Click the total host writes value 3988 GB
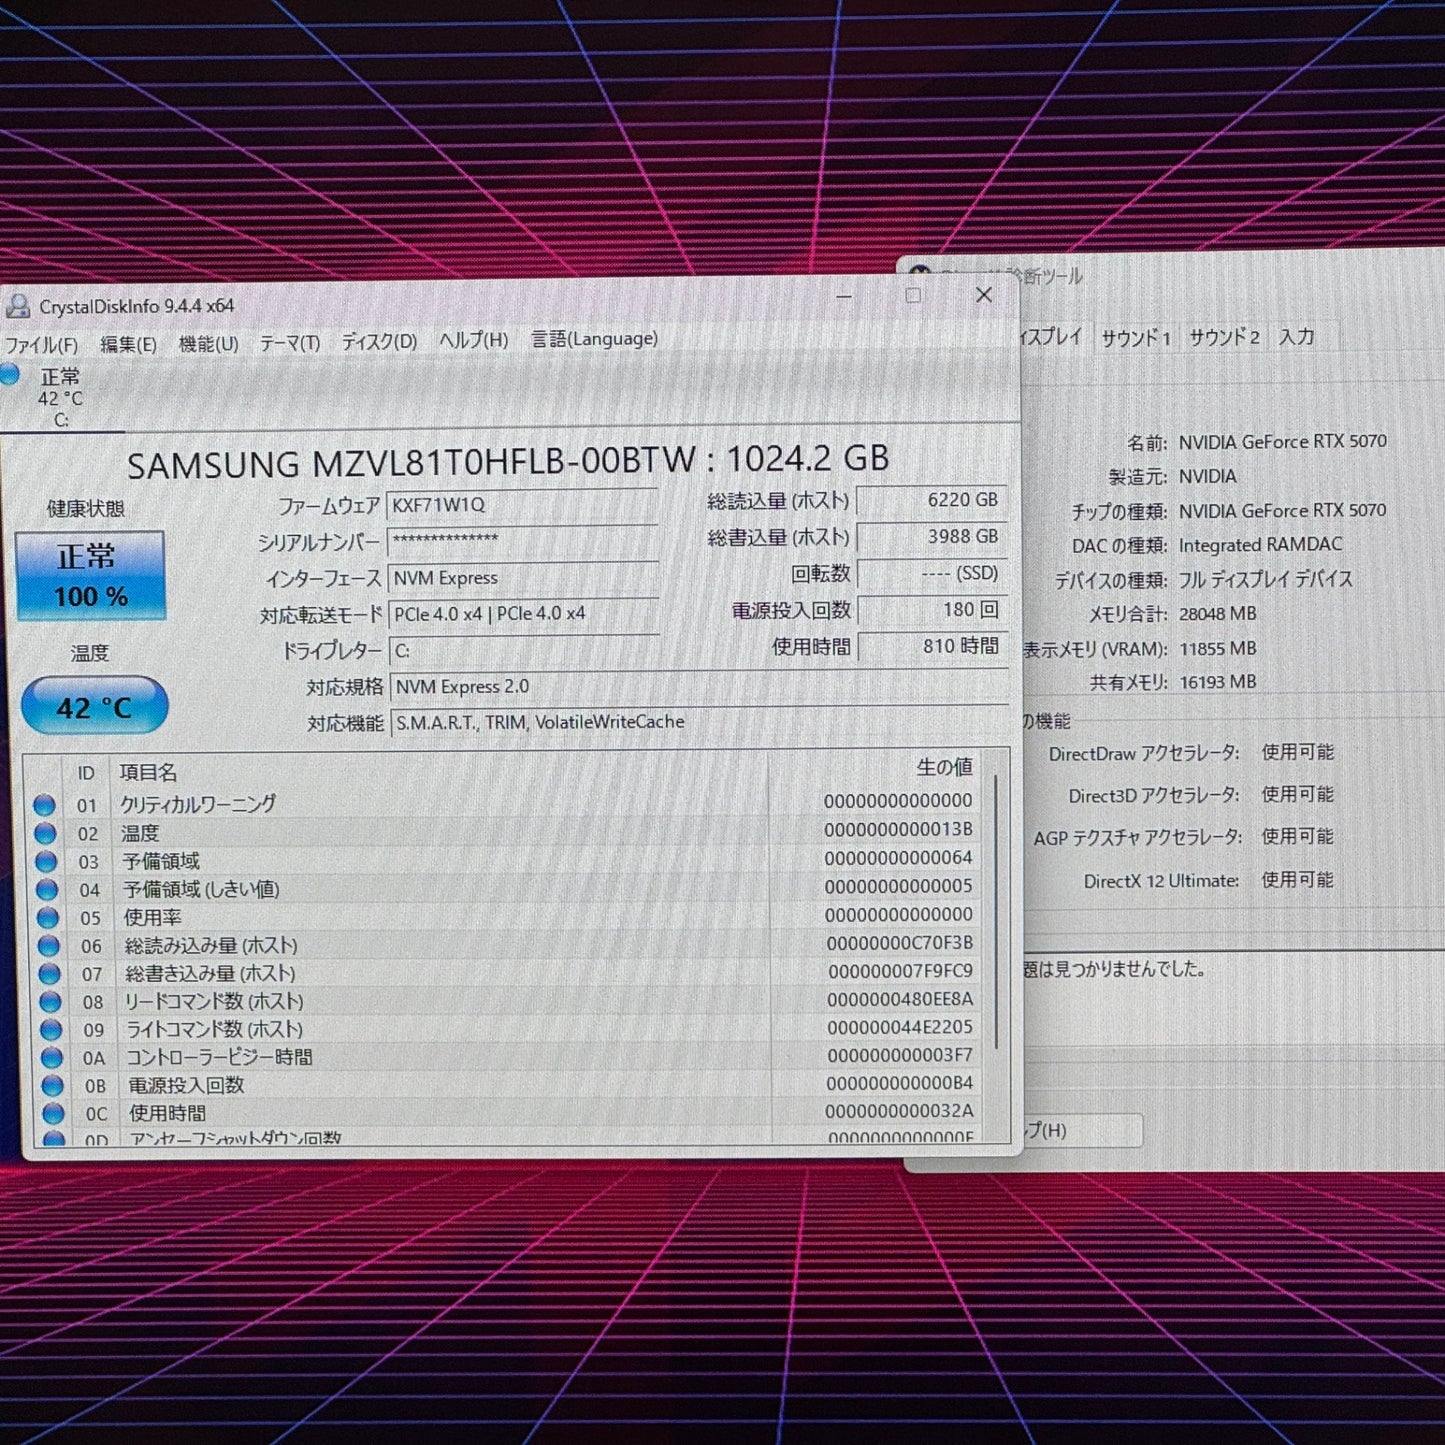The image size is (1445, 1445). [x=931, y=537]
